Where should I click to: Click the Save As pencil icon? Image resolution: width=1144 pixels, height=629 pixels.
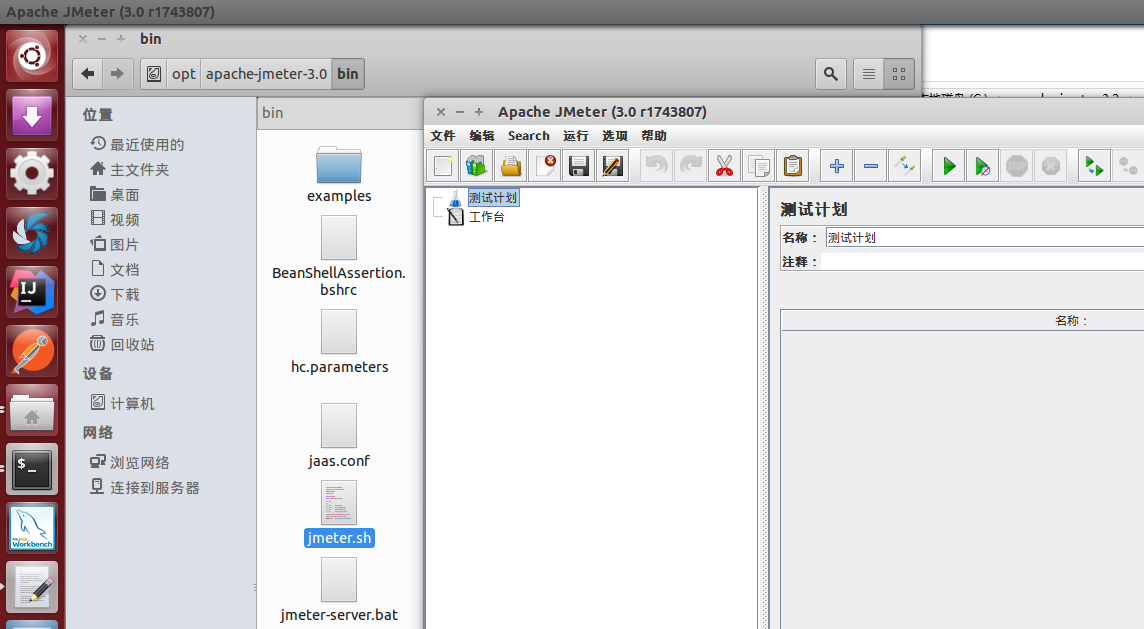pyautogui.click(x=613, y=166)
